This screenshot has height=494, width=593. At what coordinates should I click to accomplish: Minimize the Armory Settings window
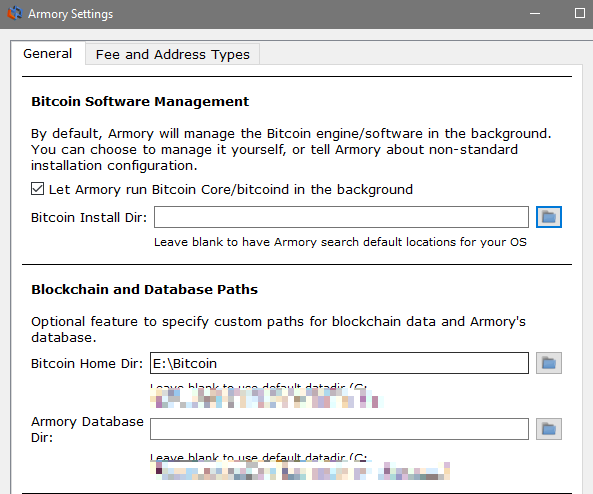click(535, 14)
